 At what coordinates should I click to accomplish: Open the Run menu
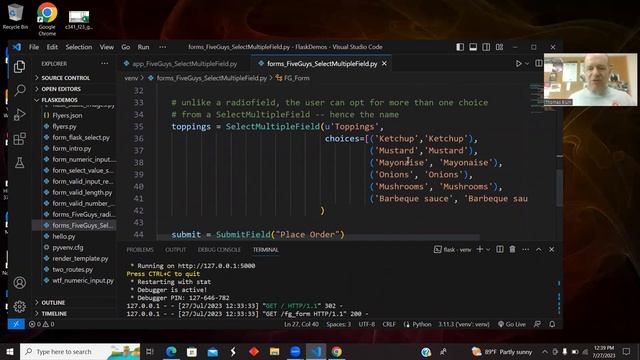[x=143, y=47]
